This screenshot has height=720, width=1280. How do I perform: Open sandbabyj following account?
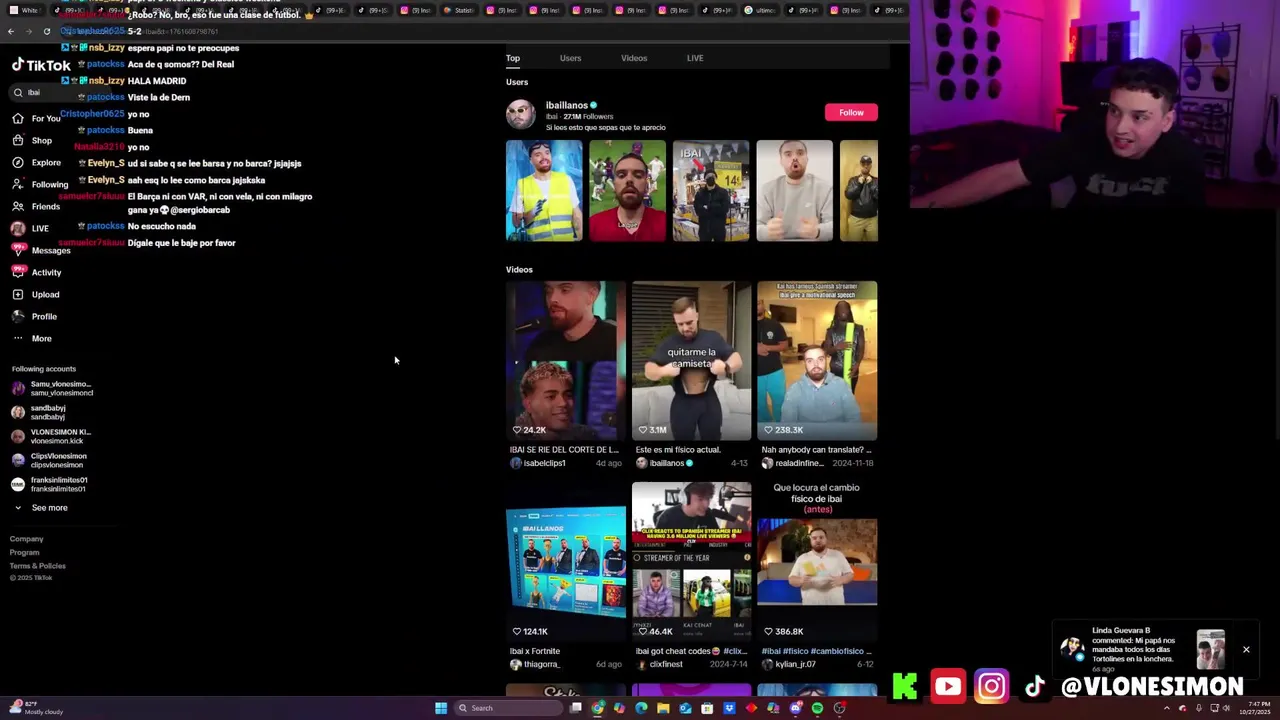click(39, 412)
